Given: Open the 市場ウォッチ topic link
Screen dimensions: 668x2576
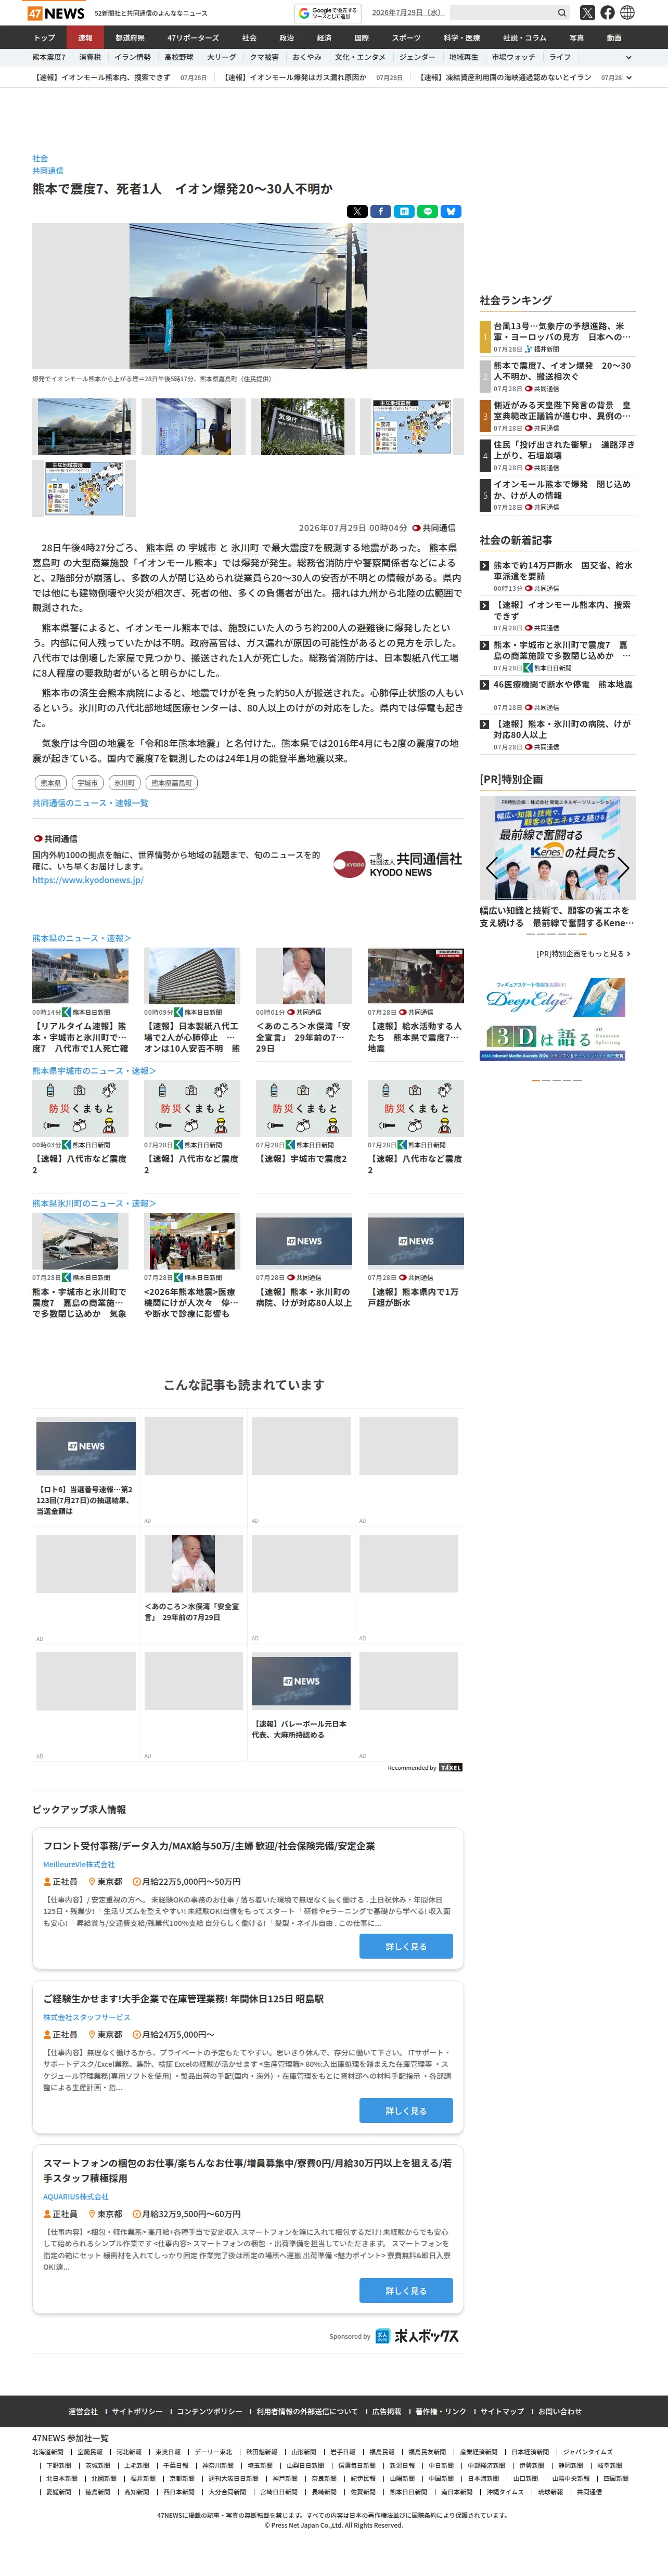Looking at the screenshot, I should 513,57.
